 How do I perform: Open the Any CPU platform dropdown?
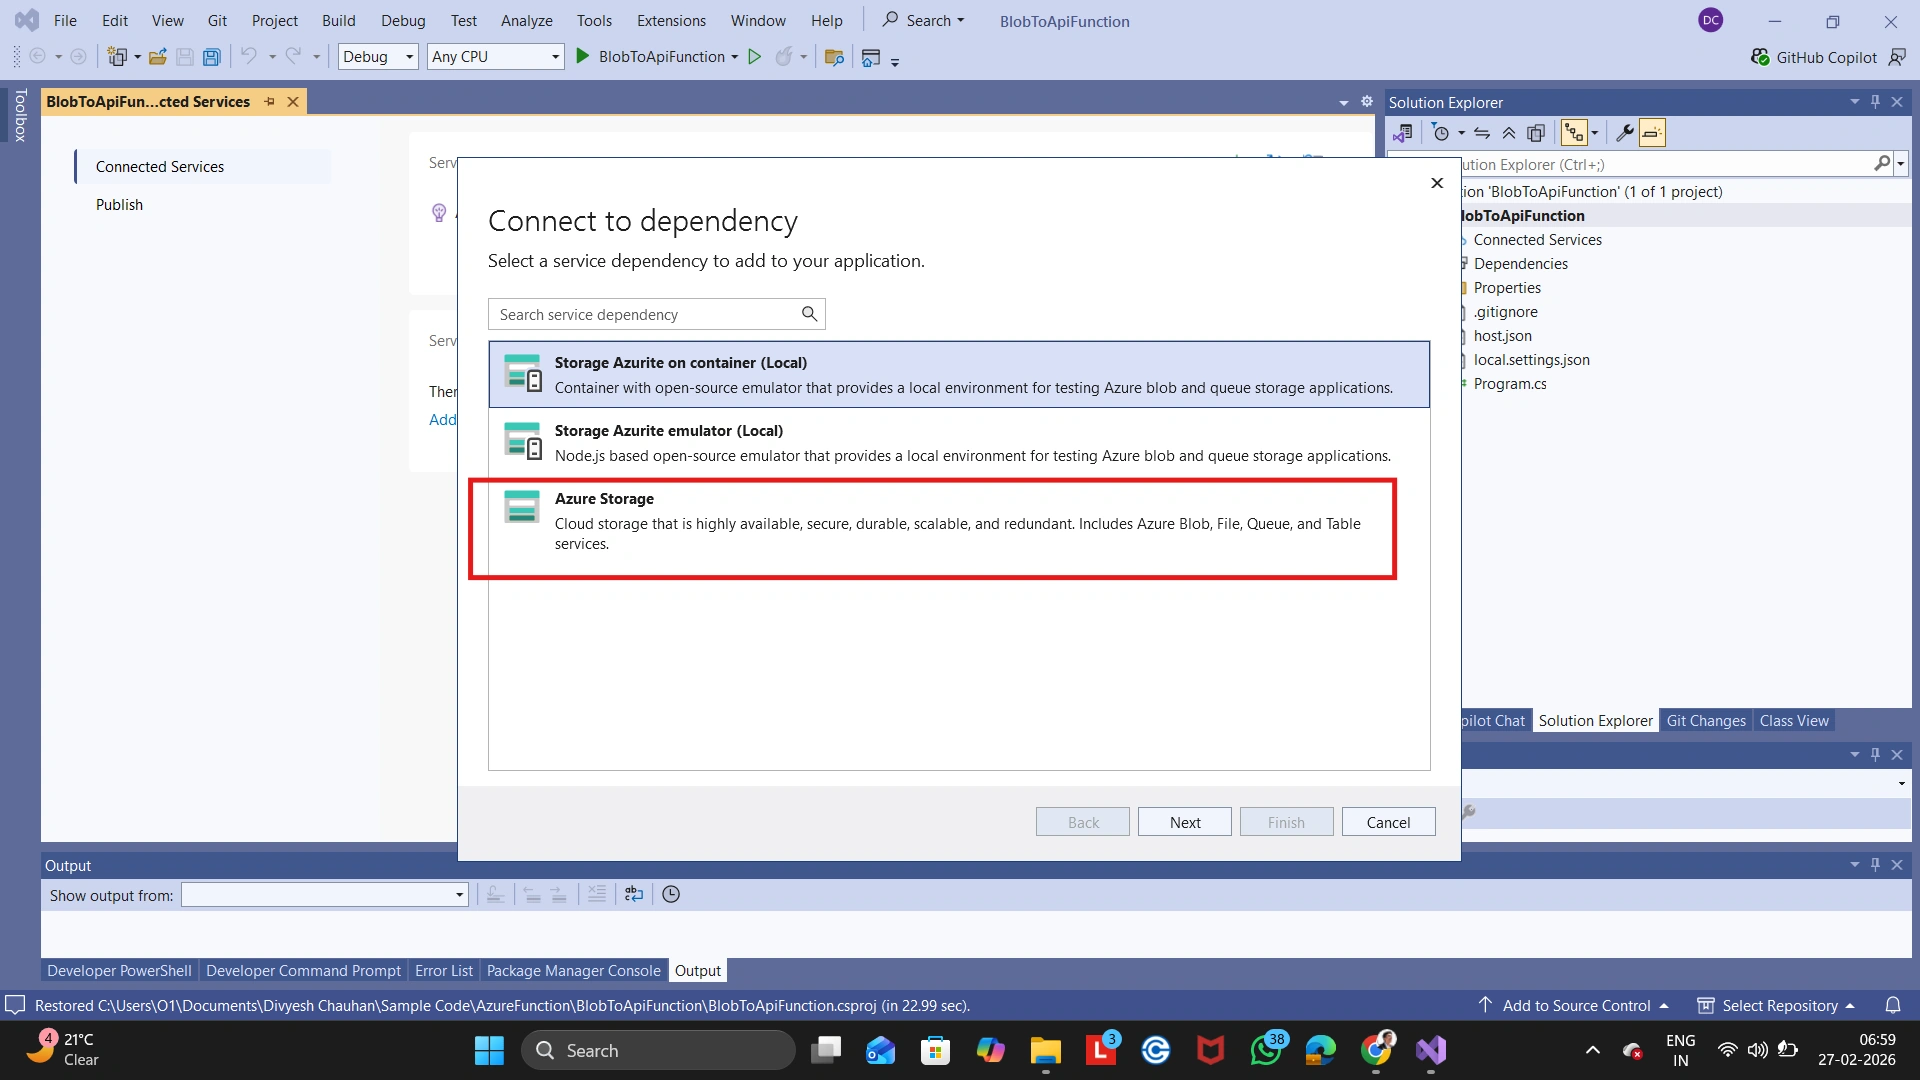point(496,57)
